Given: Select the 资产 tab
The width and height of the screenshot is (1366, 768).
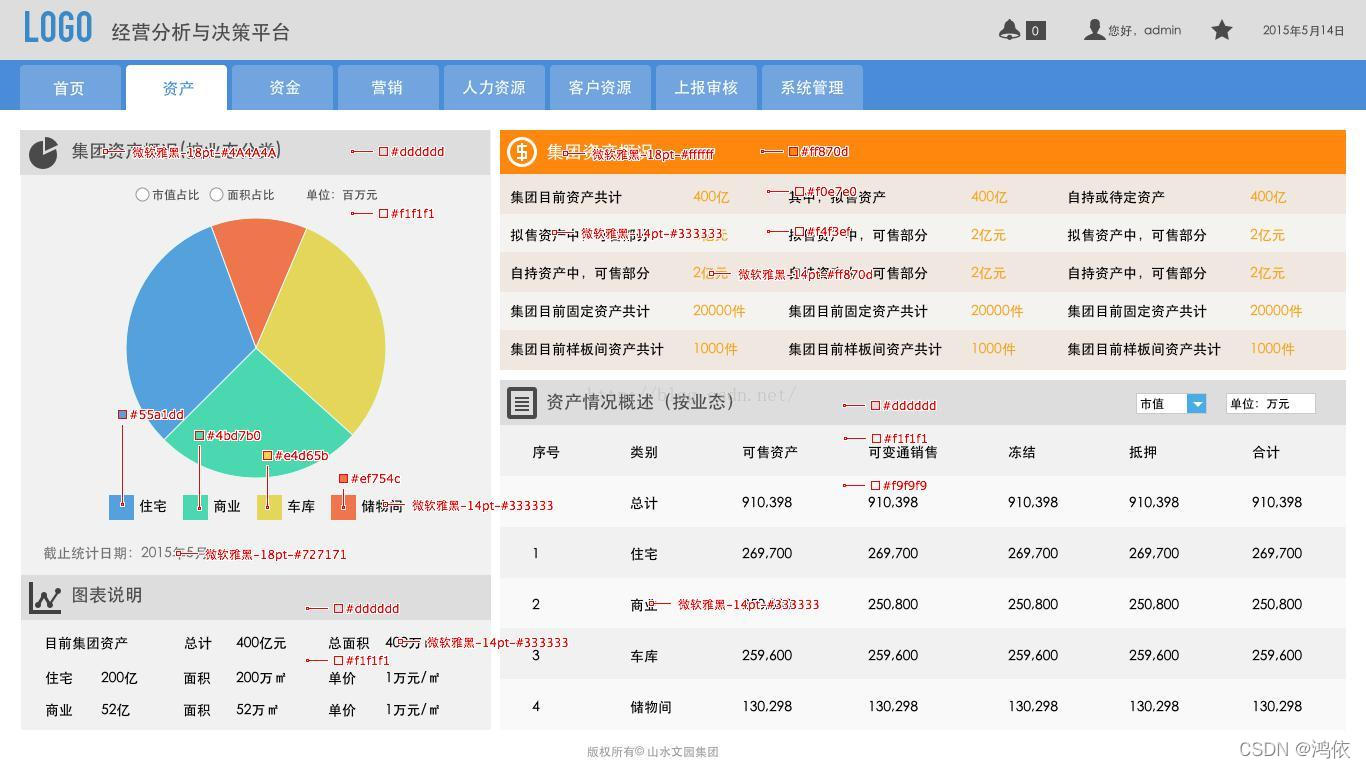Looking at the screenshot, I should point(177,88).
